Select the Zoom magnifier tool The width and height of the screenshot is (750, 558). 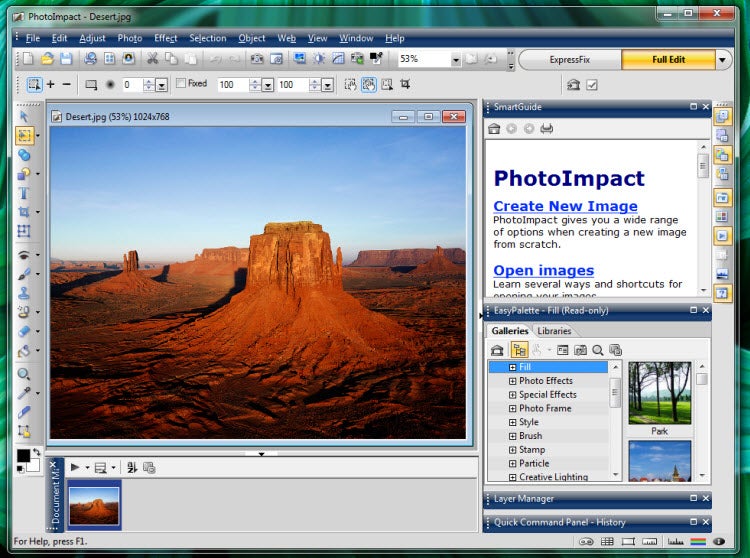[x=23, y=374]
